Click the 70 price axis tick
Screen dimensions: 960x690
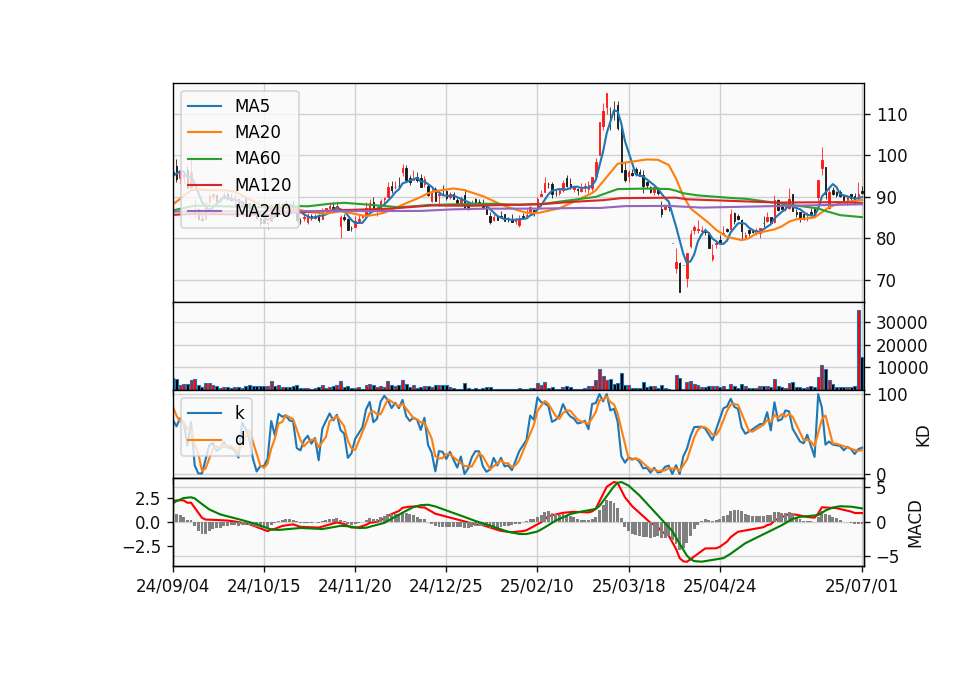[887, 281]
